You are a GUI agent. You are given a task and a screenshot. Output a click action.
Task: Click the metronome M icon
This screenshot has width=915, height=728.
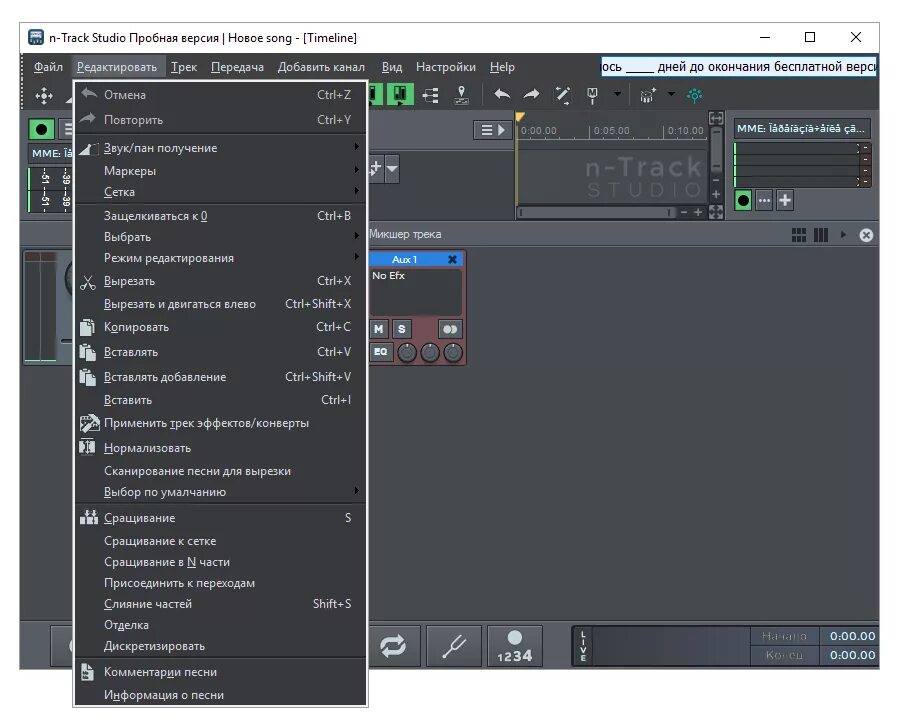click(x=592, y=95)
